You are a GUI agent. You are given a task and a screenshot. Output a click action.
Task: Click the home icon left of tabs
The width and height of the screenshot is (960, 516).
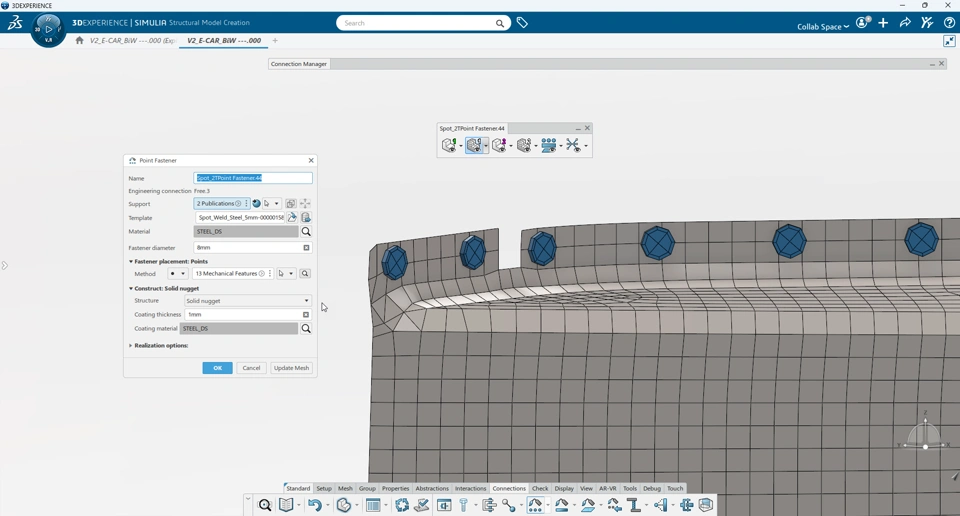pyautogui.click(x=79, y=41)
